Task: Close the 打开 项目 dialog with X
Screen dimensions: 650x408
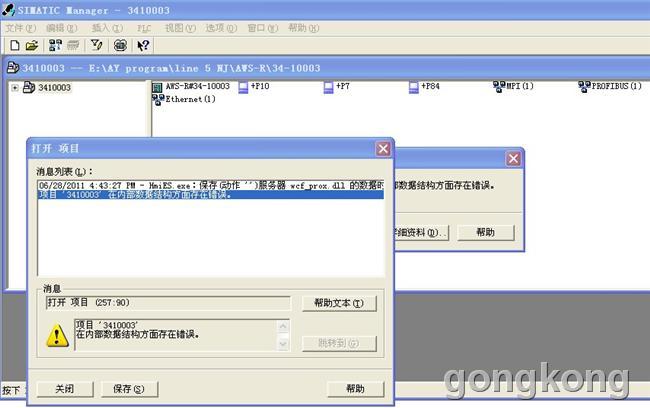Action: tap(383, 149)
